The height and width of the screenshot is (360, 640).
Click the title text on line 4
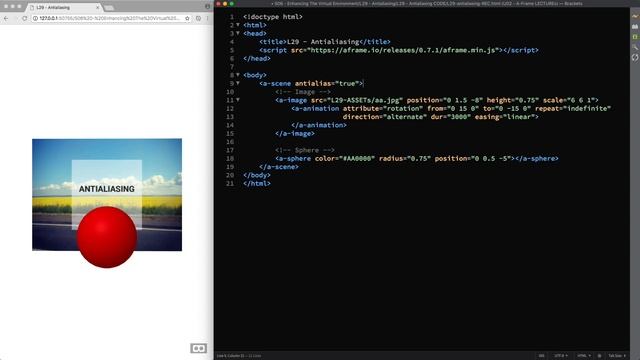[x=323, y=42]
